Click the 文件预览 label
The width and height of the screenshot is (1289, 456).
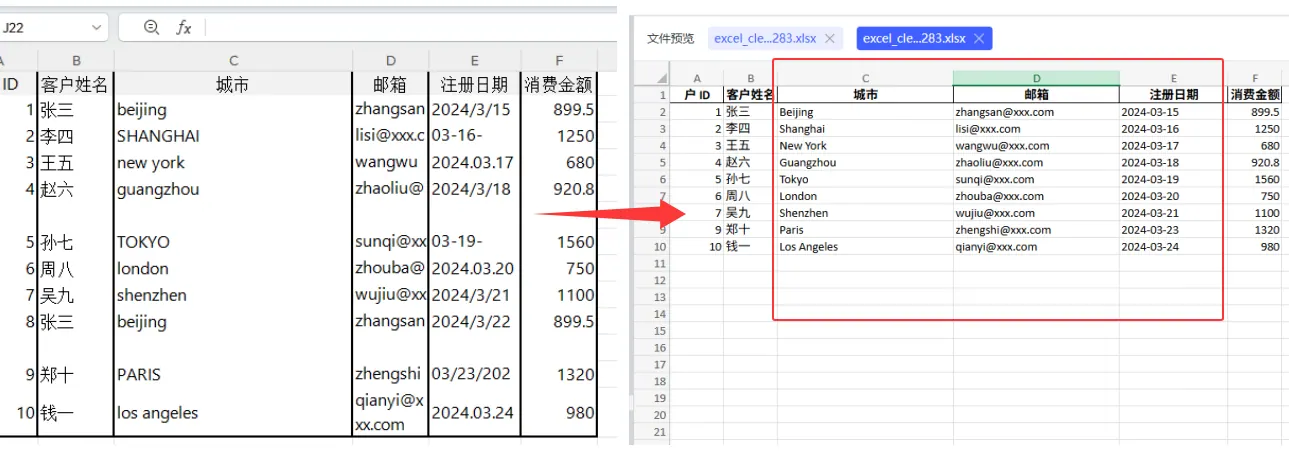click(x=670, y=38)
